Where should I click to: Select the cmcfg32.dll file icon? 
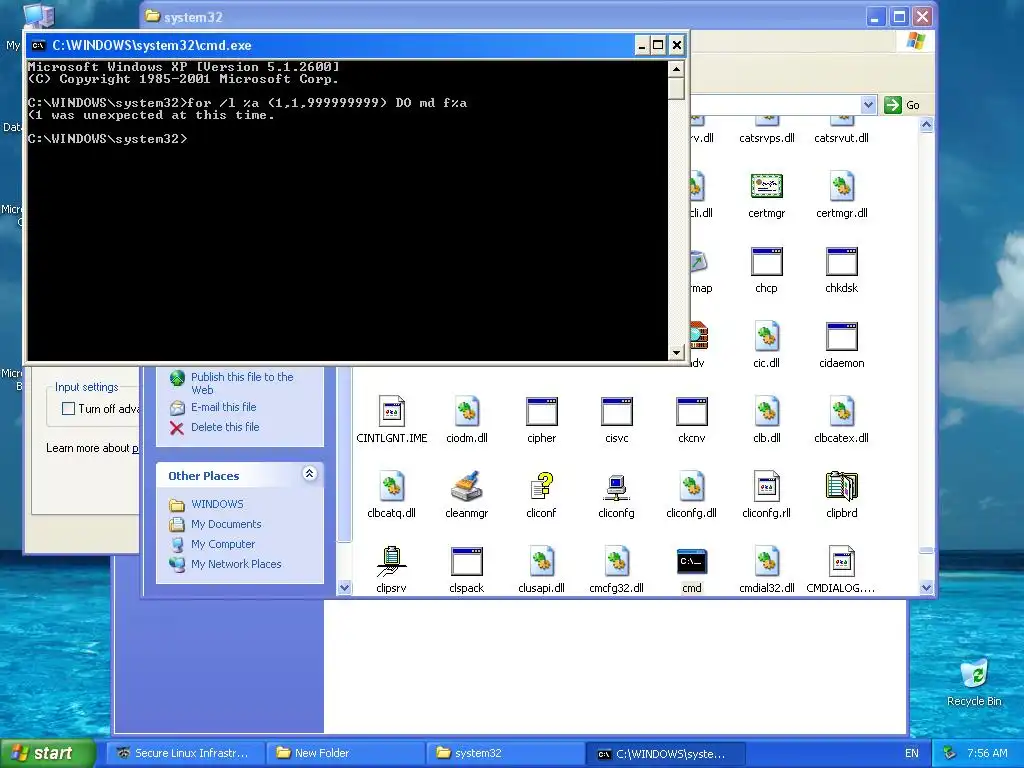[616, 562]
